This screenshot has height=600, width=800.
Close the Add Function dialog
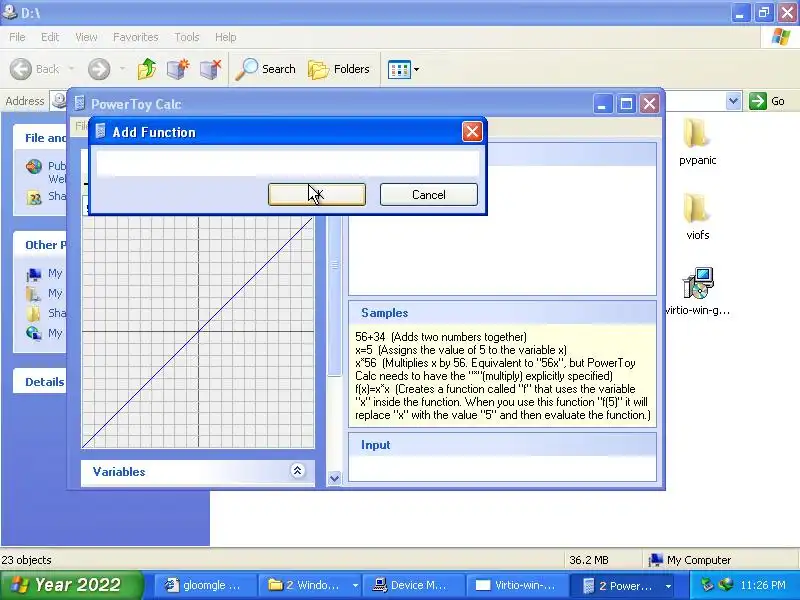pyautogui.click(x=472, y=132)
